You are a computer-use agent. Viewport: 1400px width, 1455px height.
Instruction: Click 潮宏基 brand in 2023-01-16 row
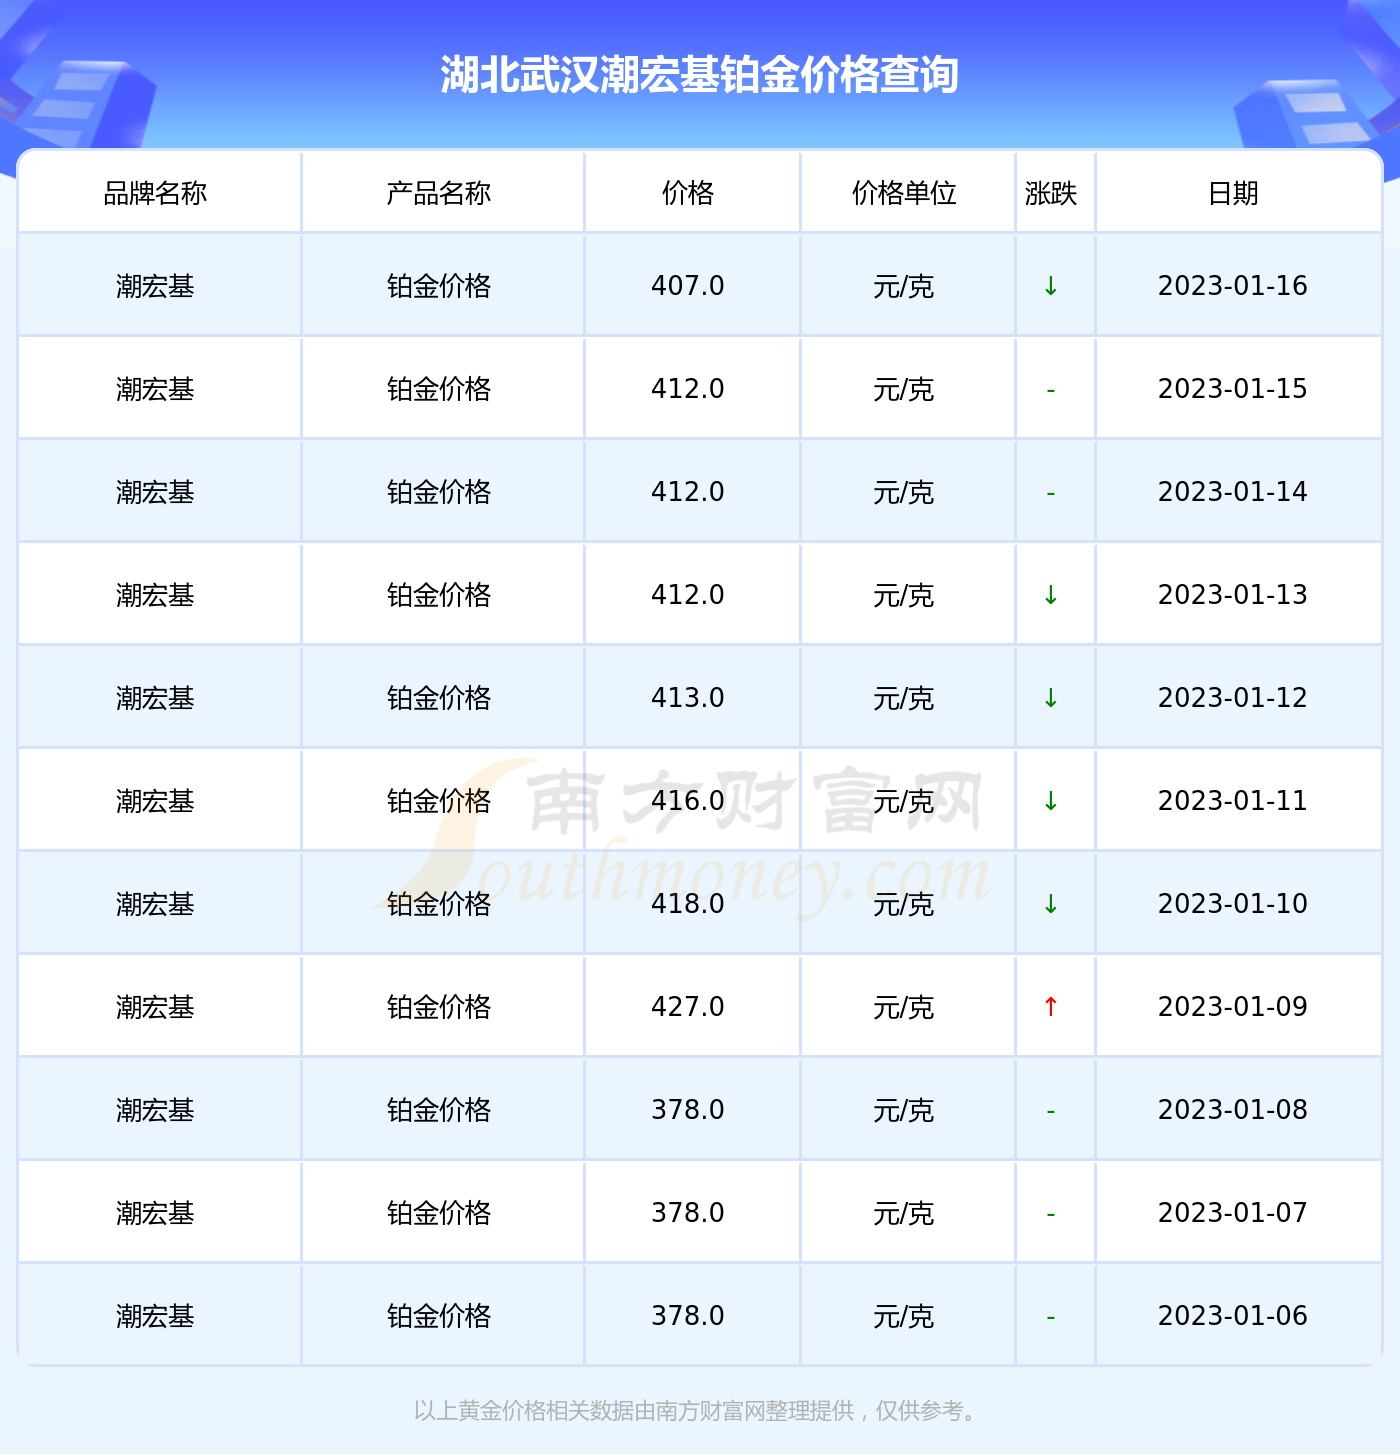(x=155, y=287)
